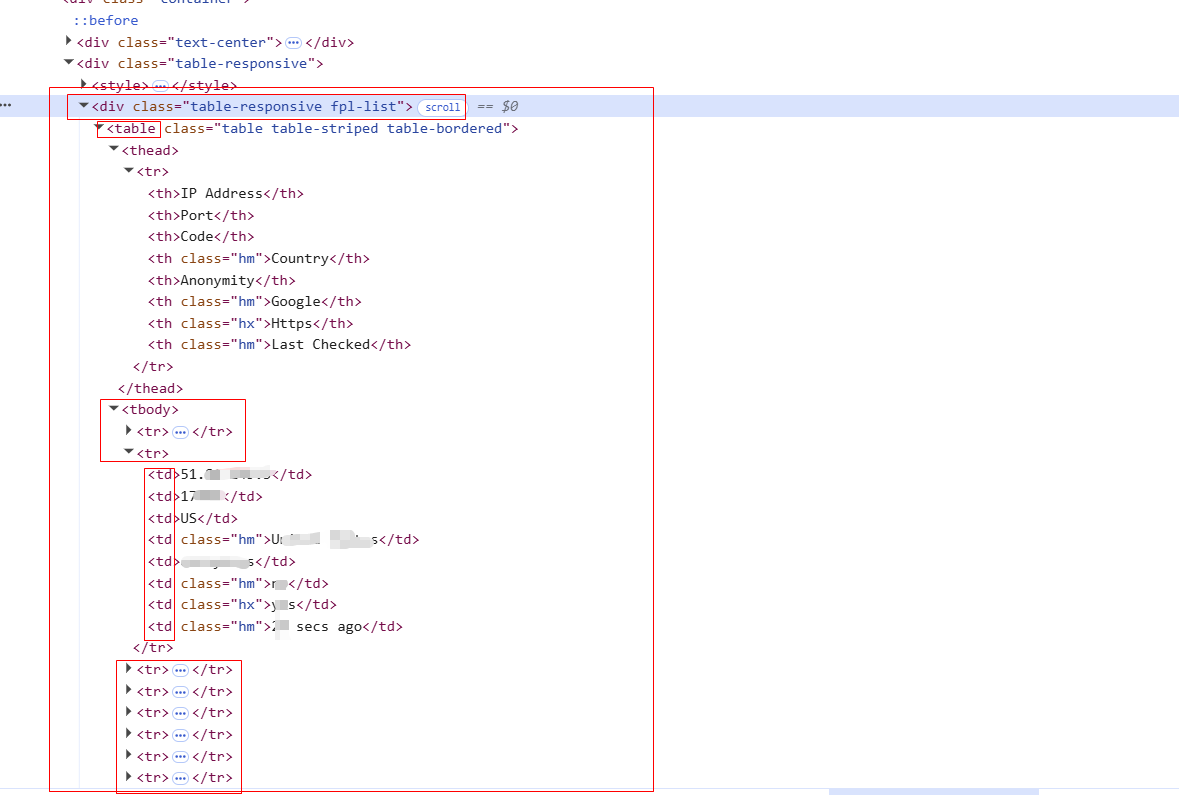Select the td class="hx" row
The image size is (1179, 795).
[x=242, y=604]
